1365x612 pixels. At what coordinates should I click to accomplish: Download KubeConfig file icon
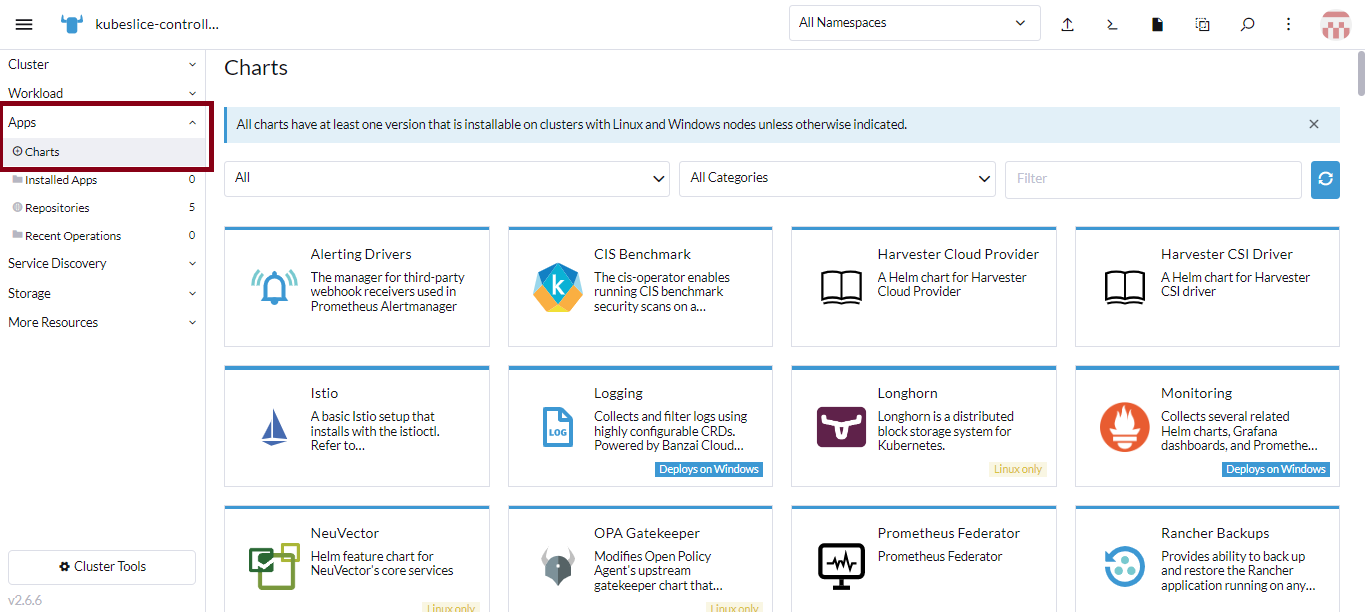(1157, 24)
